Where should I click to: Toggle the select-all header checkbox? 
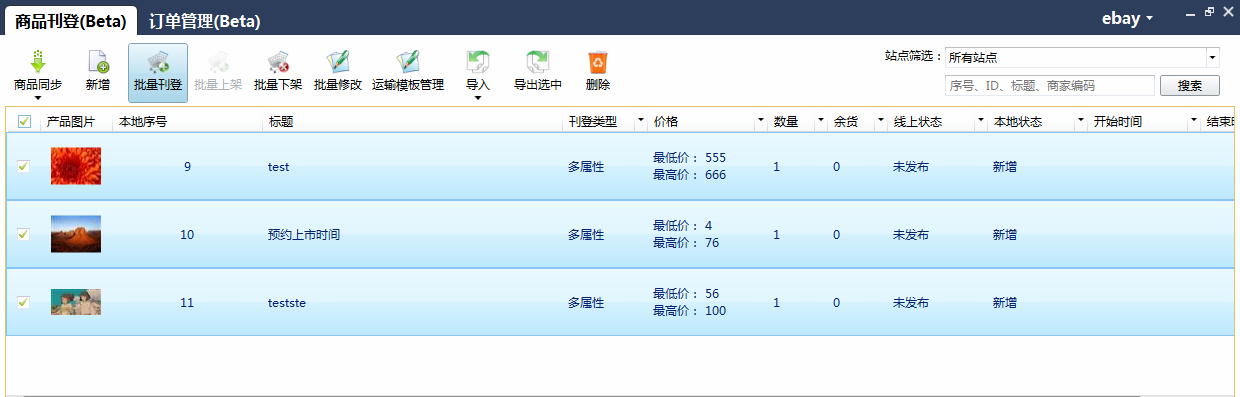(24, 122)
